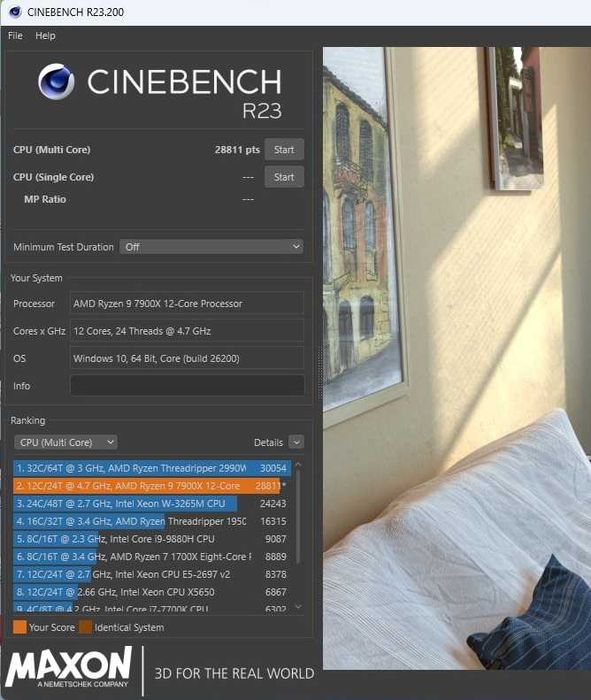Image resolution: width=591 pixels, height=700 pixels.
Task: Open the File menu
Action: pos(15,36)
